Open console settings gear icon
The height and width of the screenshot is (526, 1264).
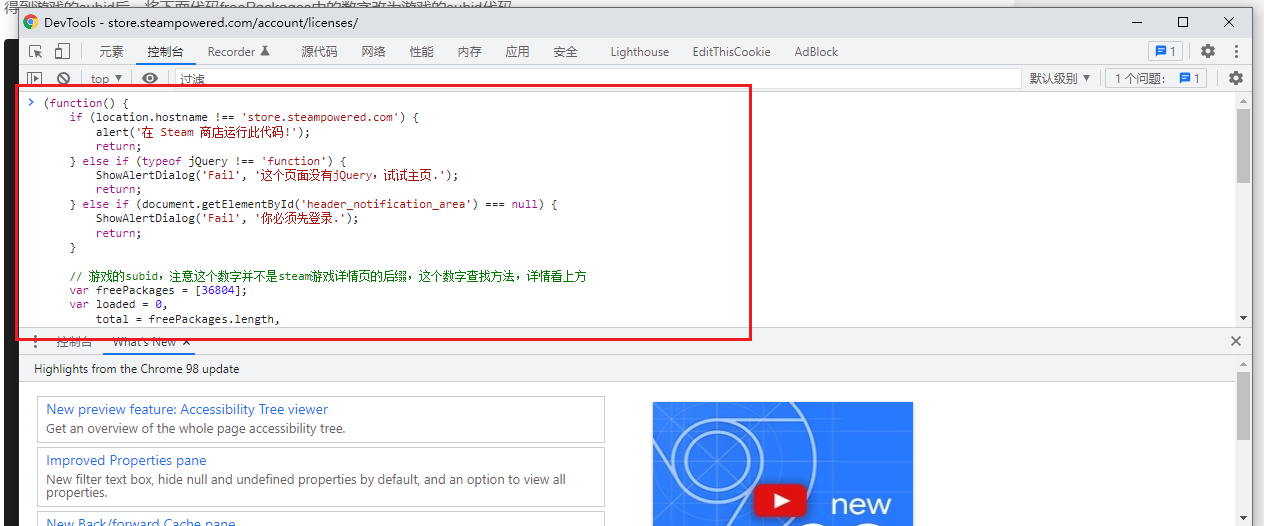[x=1236, y=78]
